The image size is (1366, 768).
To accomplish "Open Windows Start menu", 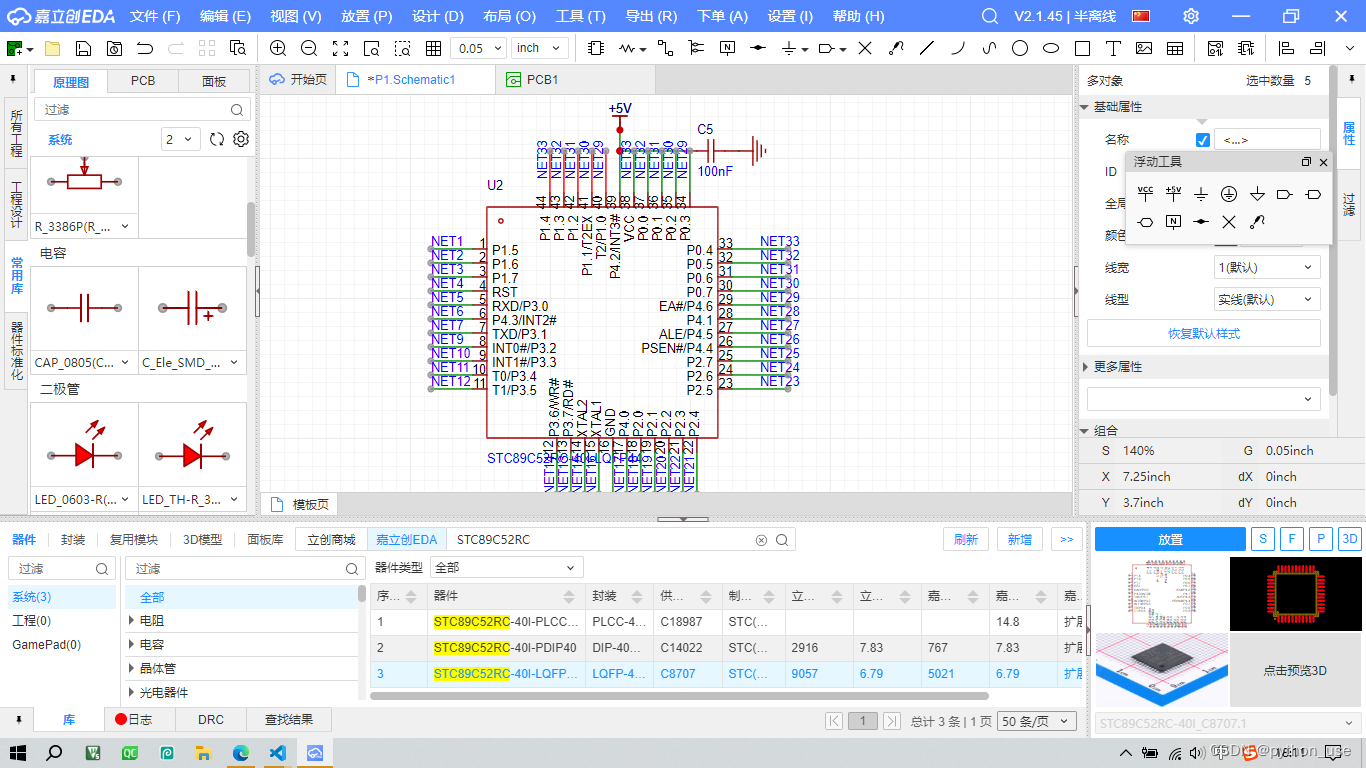I will tap(18, 753).
